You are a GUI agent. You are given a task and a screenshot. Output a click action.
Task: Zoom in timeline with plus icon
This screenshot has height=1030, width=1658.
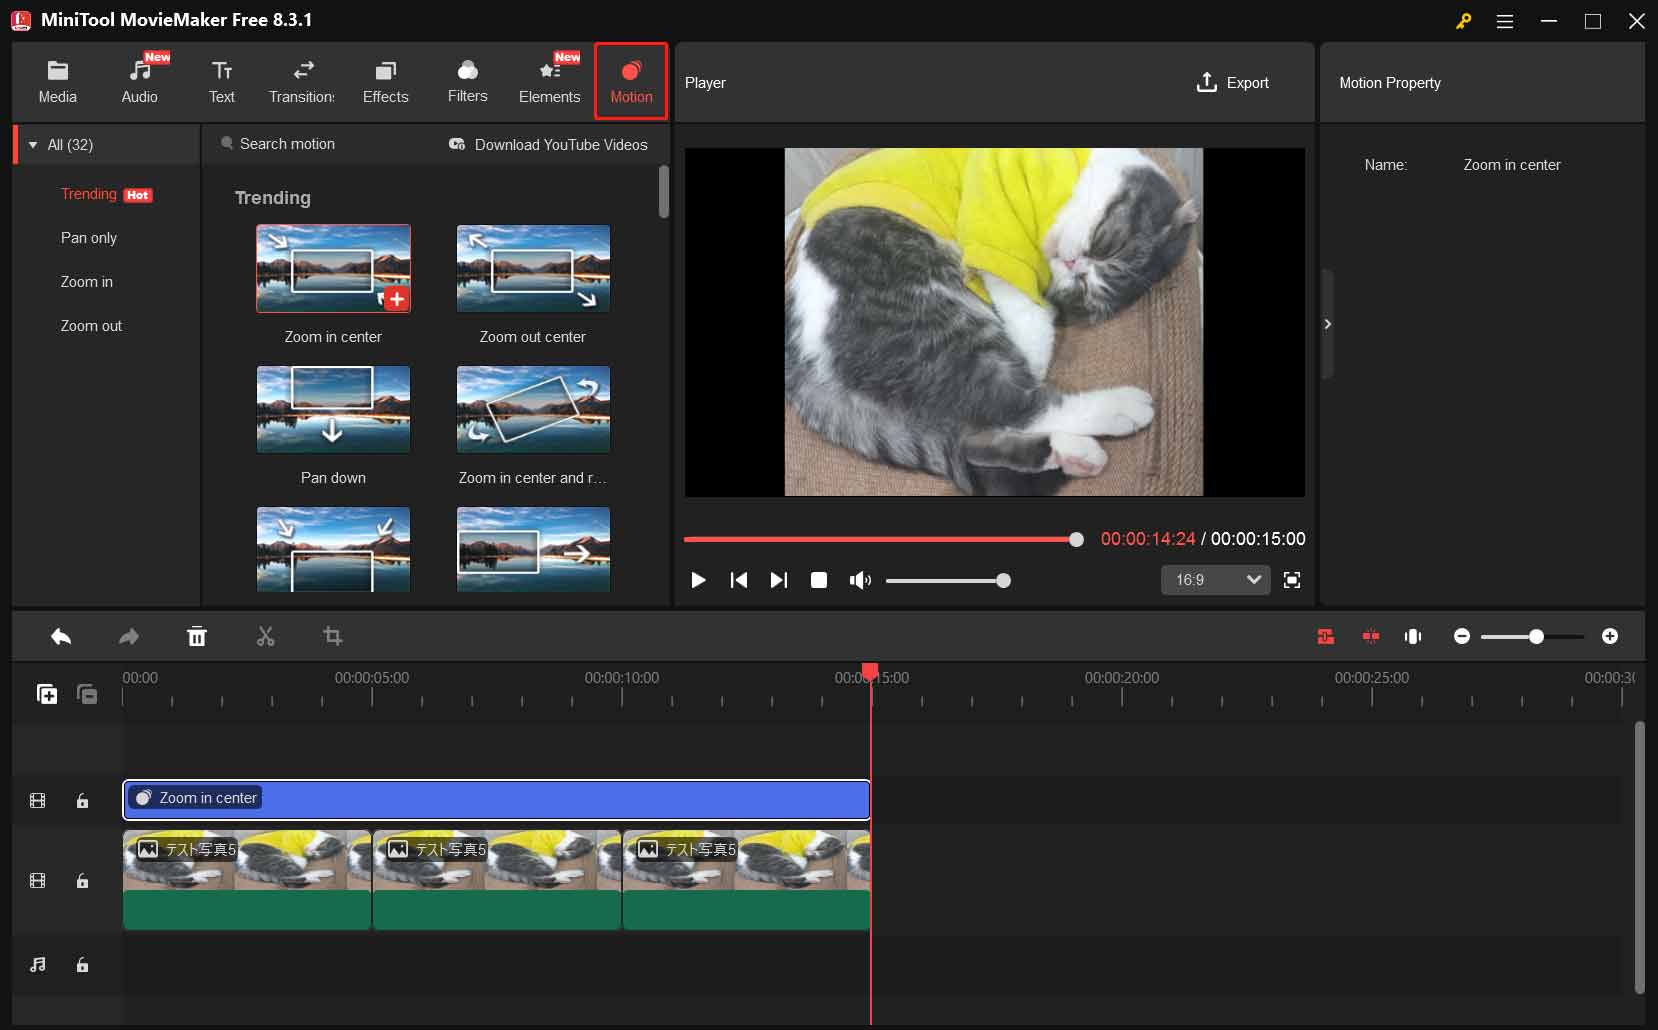tap(1609, 637)
